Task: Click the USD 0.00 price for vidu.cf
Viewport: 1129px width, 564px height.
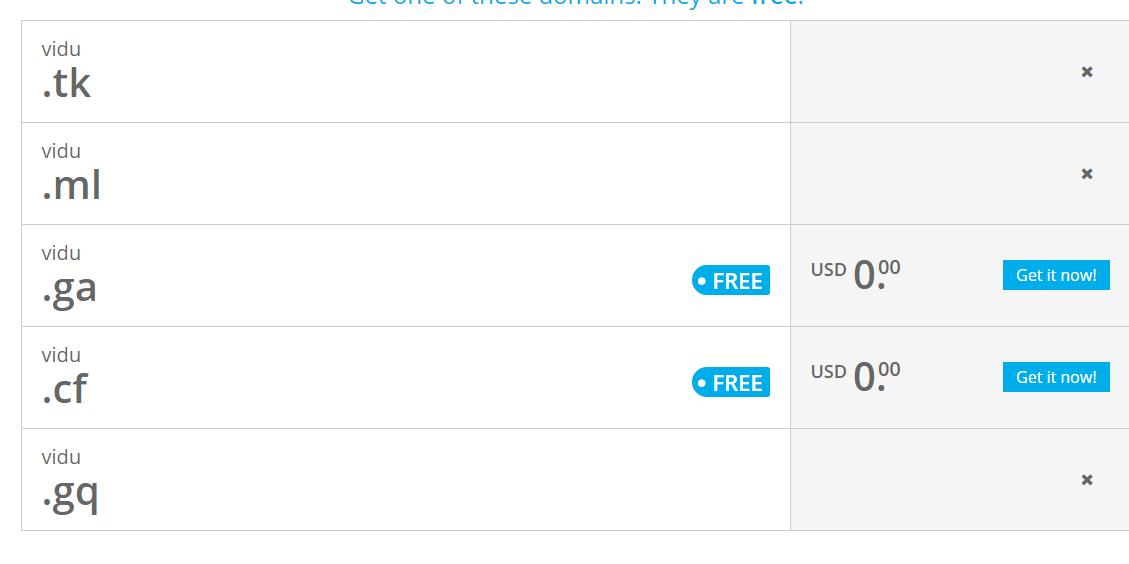Action: [x=856, y=376]
